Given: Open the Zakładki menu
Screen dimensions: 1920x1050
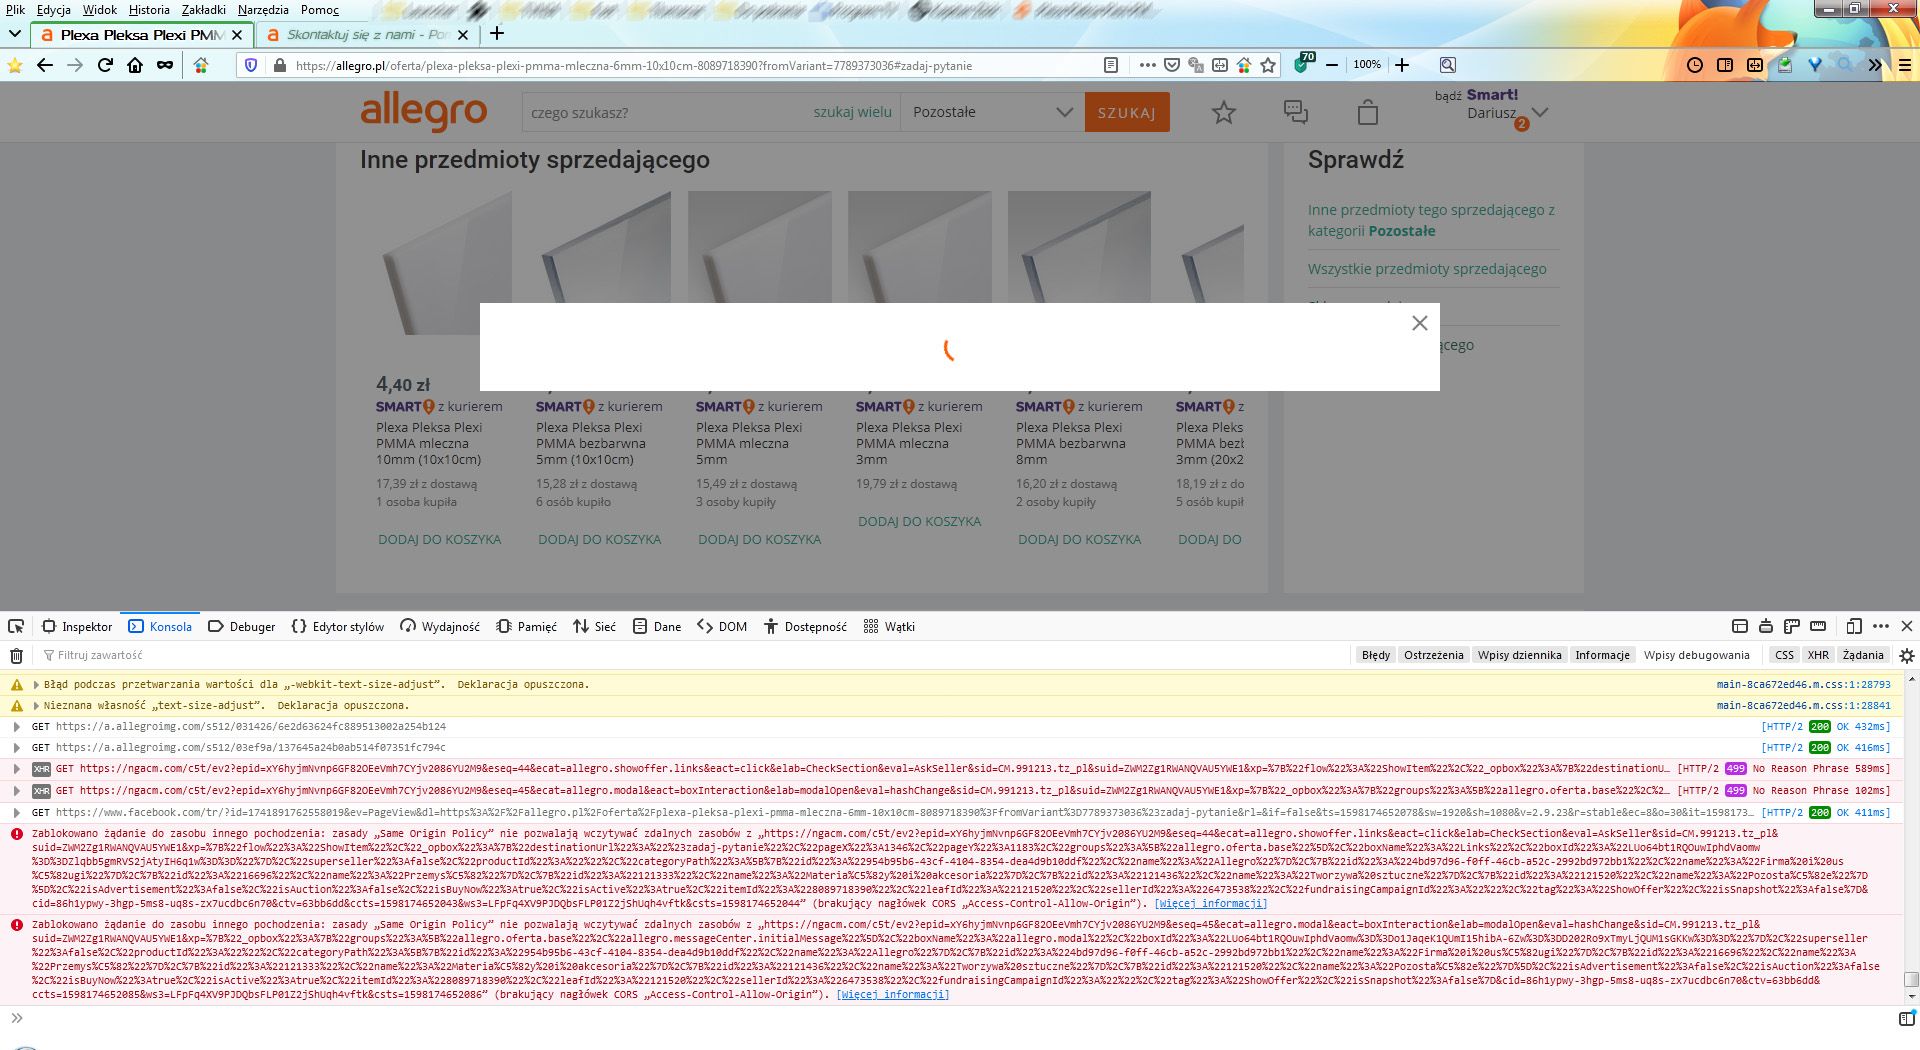Looking at the screenshot, I should tap(203, 10).
